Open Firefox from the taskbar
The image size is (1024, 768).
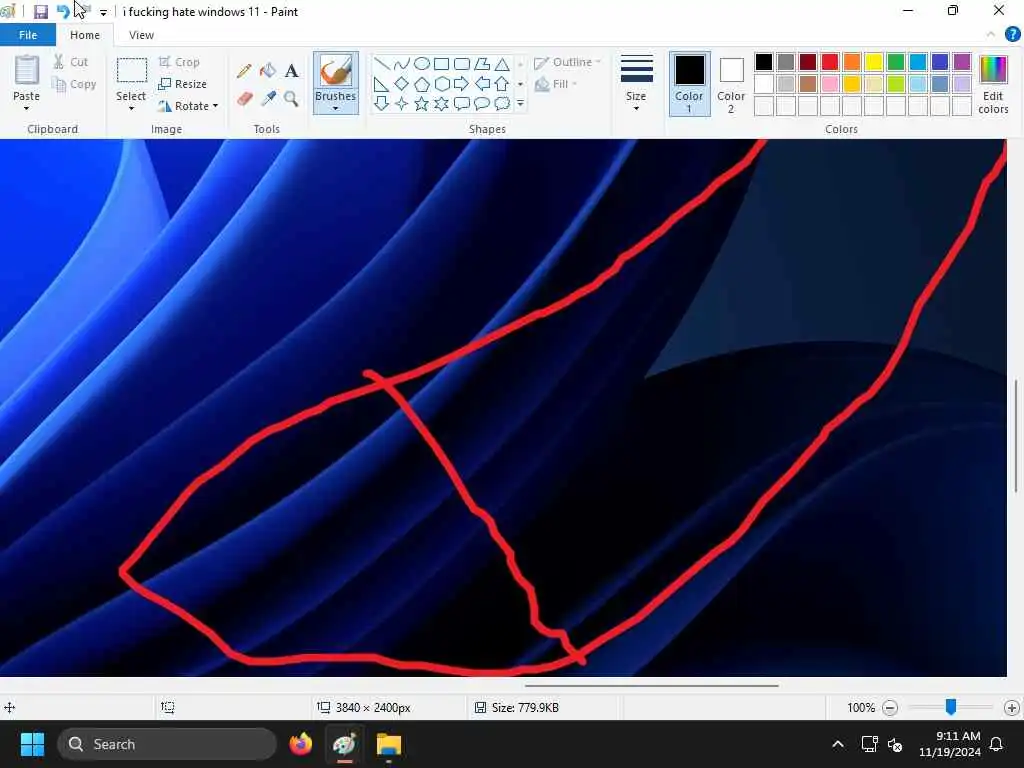click(x=301, y=744)
